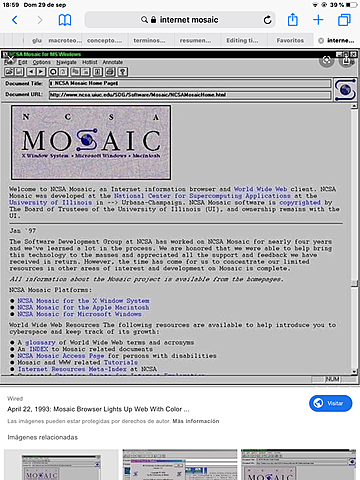This screenshot has width=360, height=480.
Task: Open a new tab with plus icon
Action: coord(318,20)
